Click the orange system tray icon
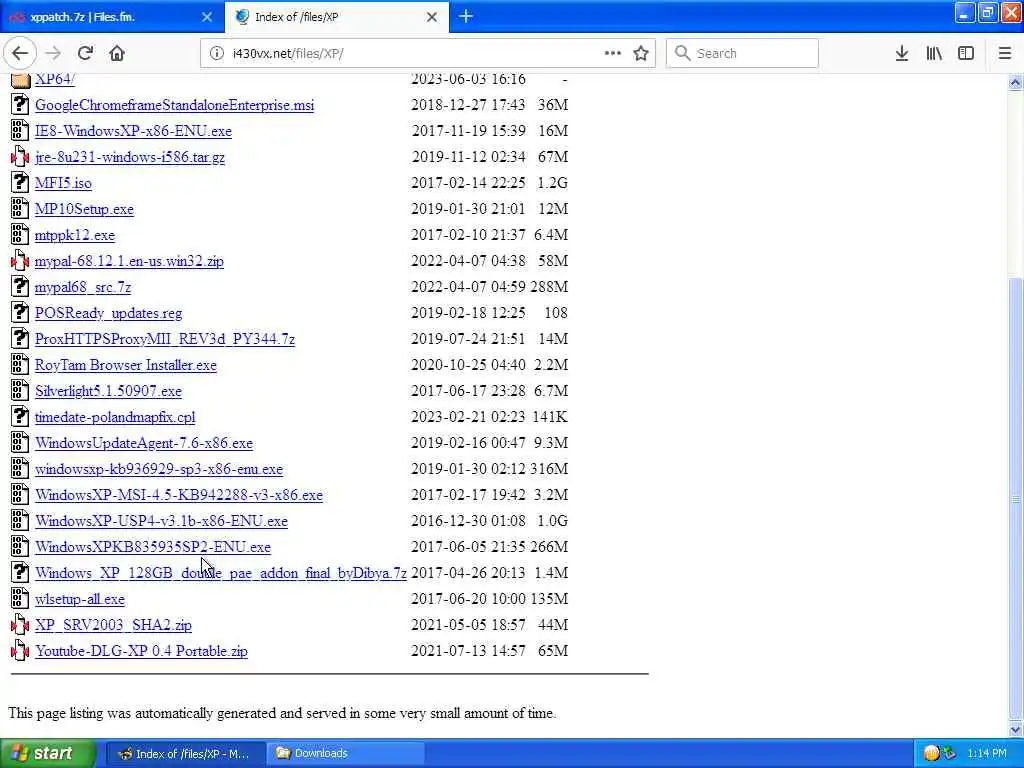The height and width of the screenshot is (768, 1024). click(x=931, y=754)
